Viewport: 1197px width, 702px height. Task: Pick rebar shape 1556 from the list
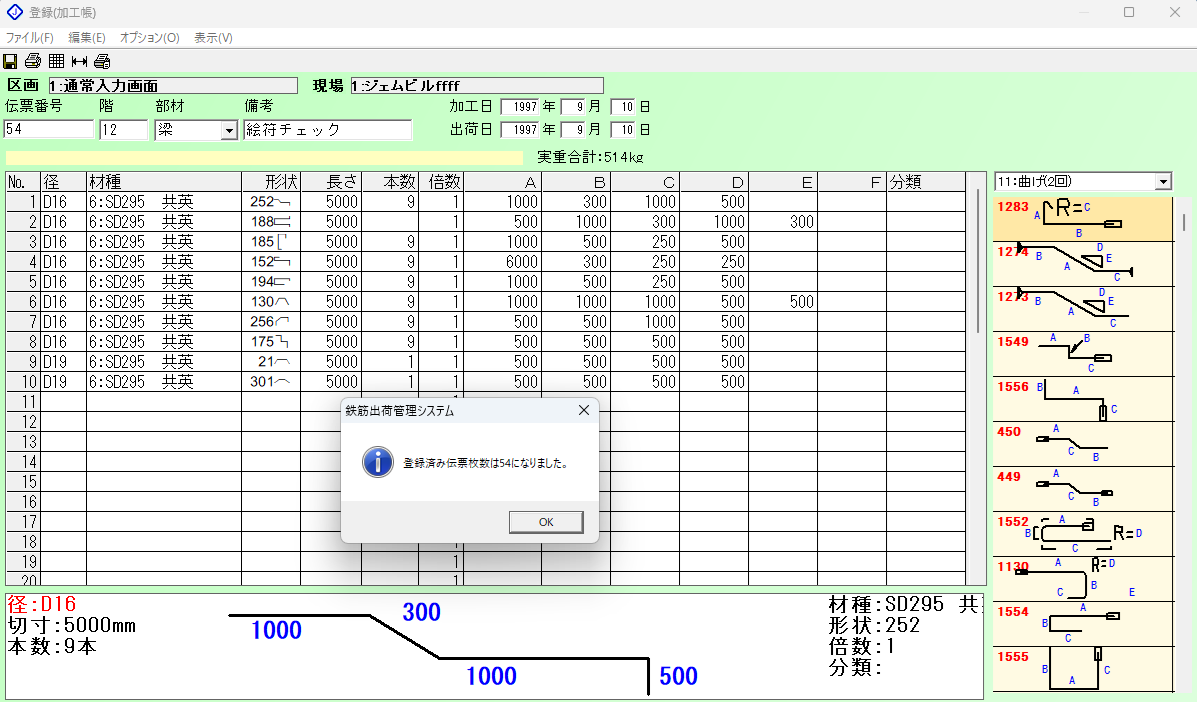[x=1082, y=399]
